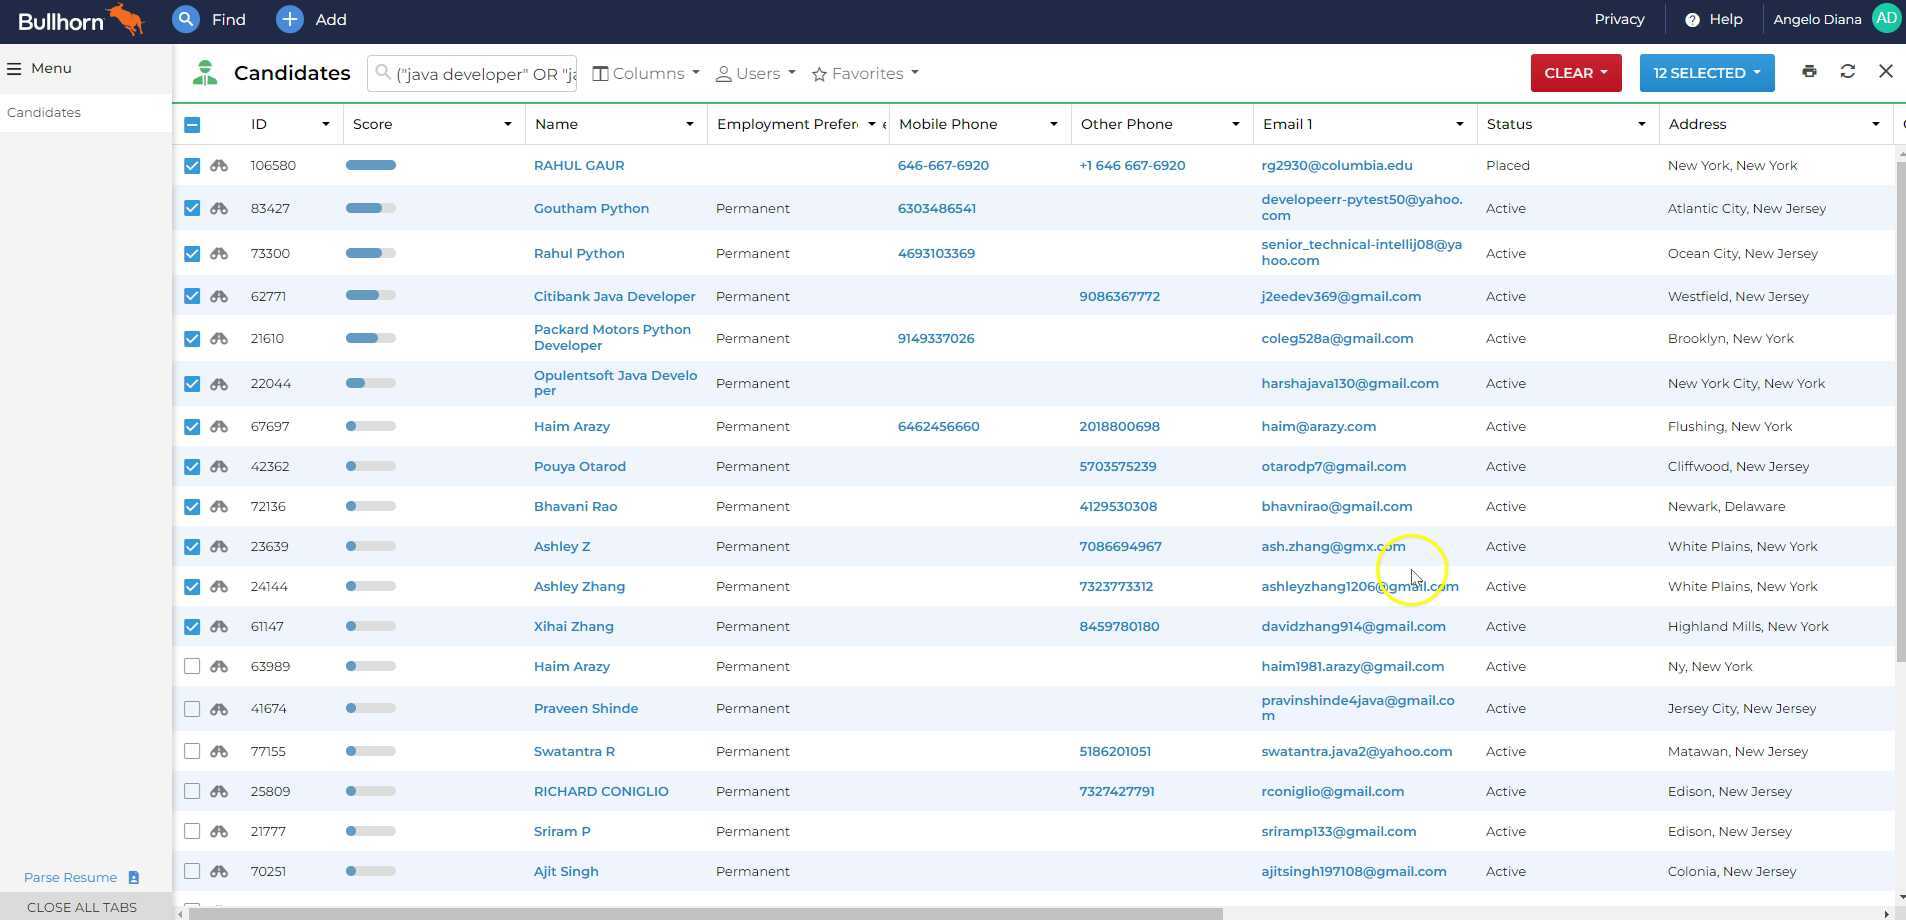This screenshot has height=920, width=1906.
Task: Open the Email 1 column filter dropdown
Action: (x=1458, y=124)
